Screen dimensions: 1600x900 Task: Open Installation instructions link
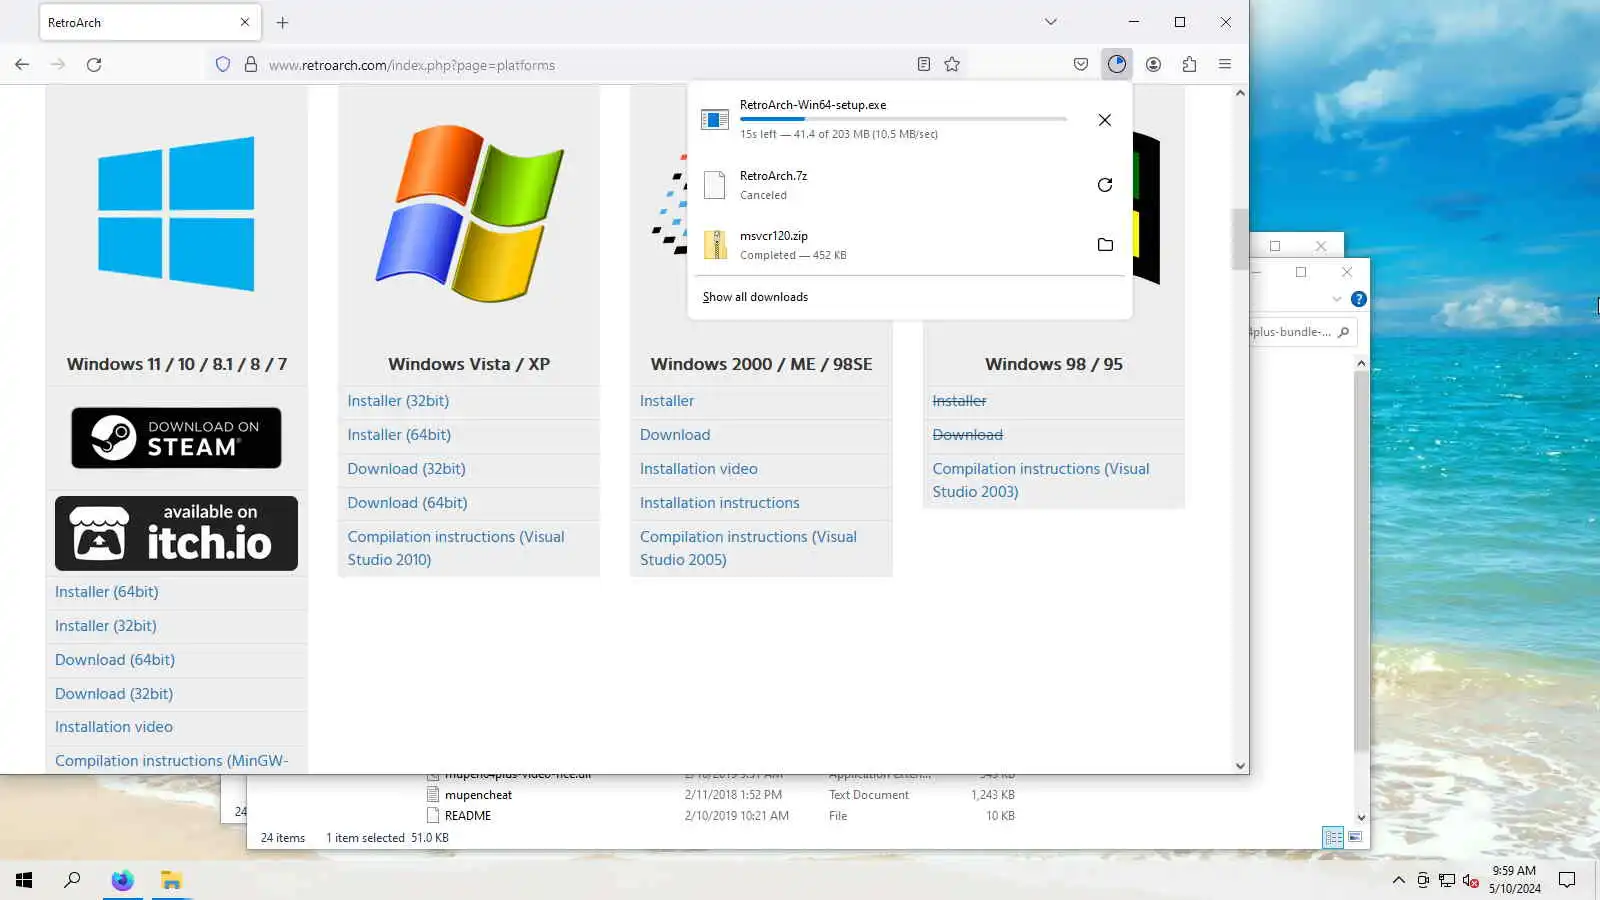[x=720, y=503]
